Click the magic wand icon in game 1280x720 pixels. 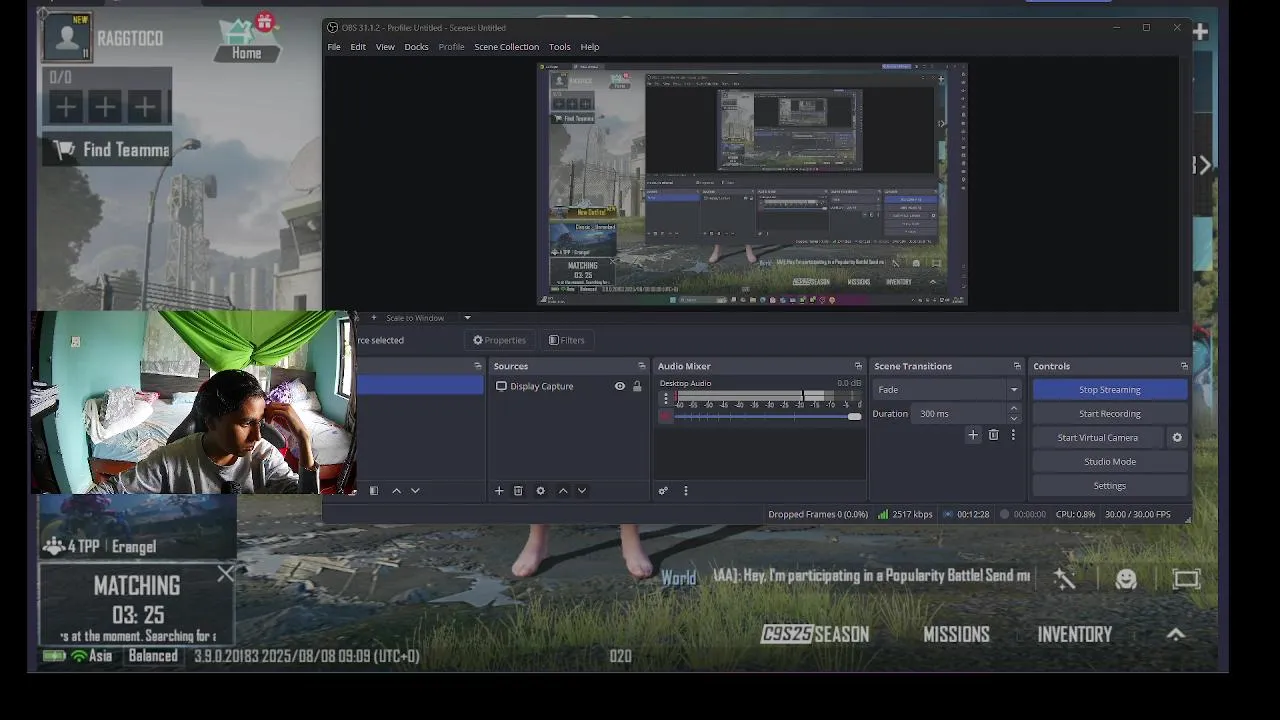click(1064, 579)
